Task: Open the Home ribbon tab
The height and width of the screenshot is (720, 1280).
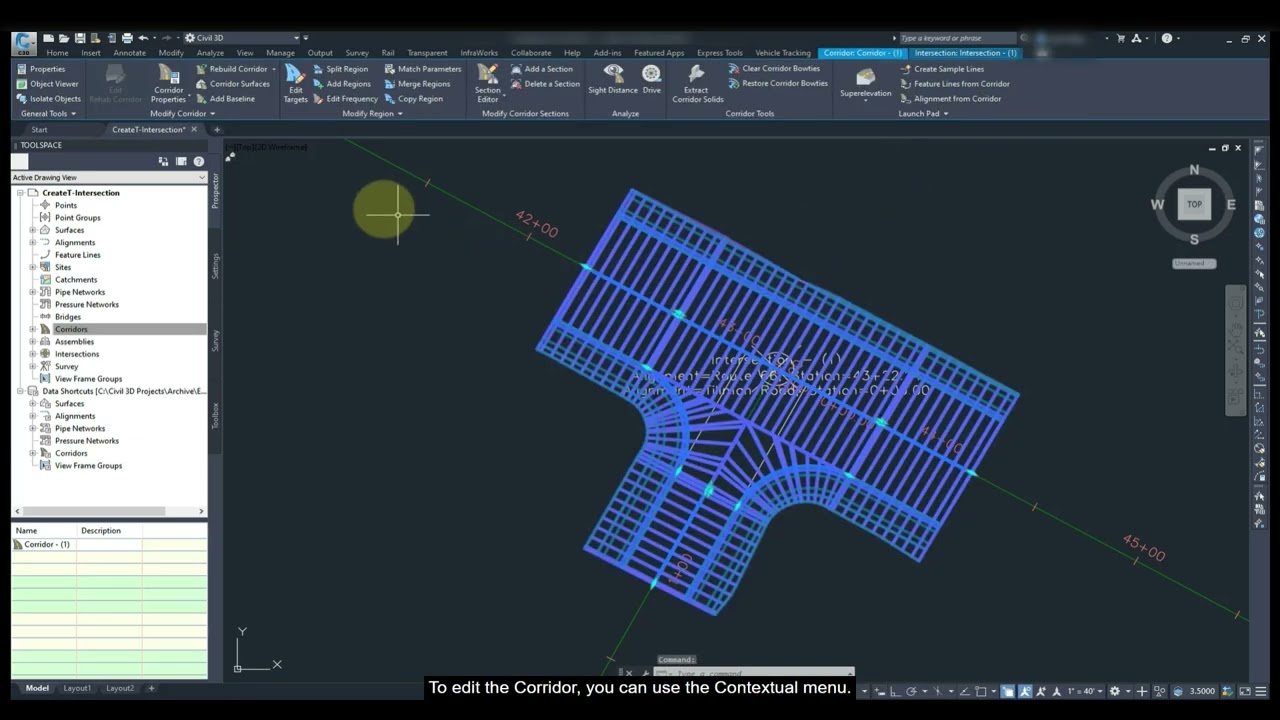Action: tap(57, 53)
